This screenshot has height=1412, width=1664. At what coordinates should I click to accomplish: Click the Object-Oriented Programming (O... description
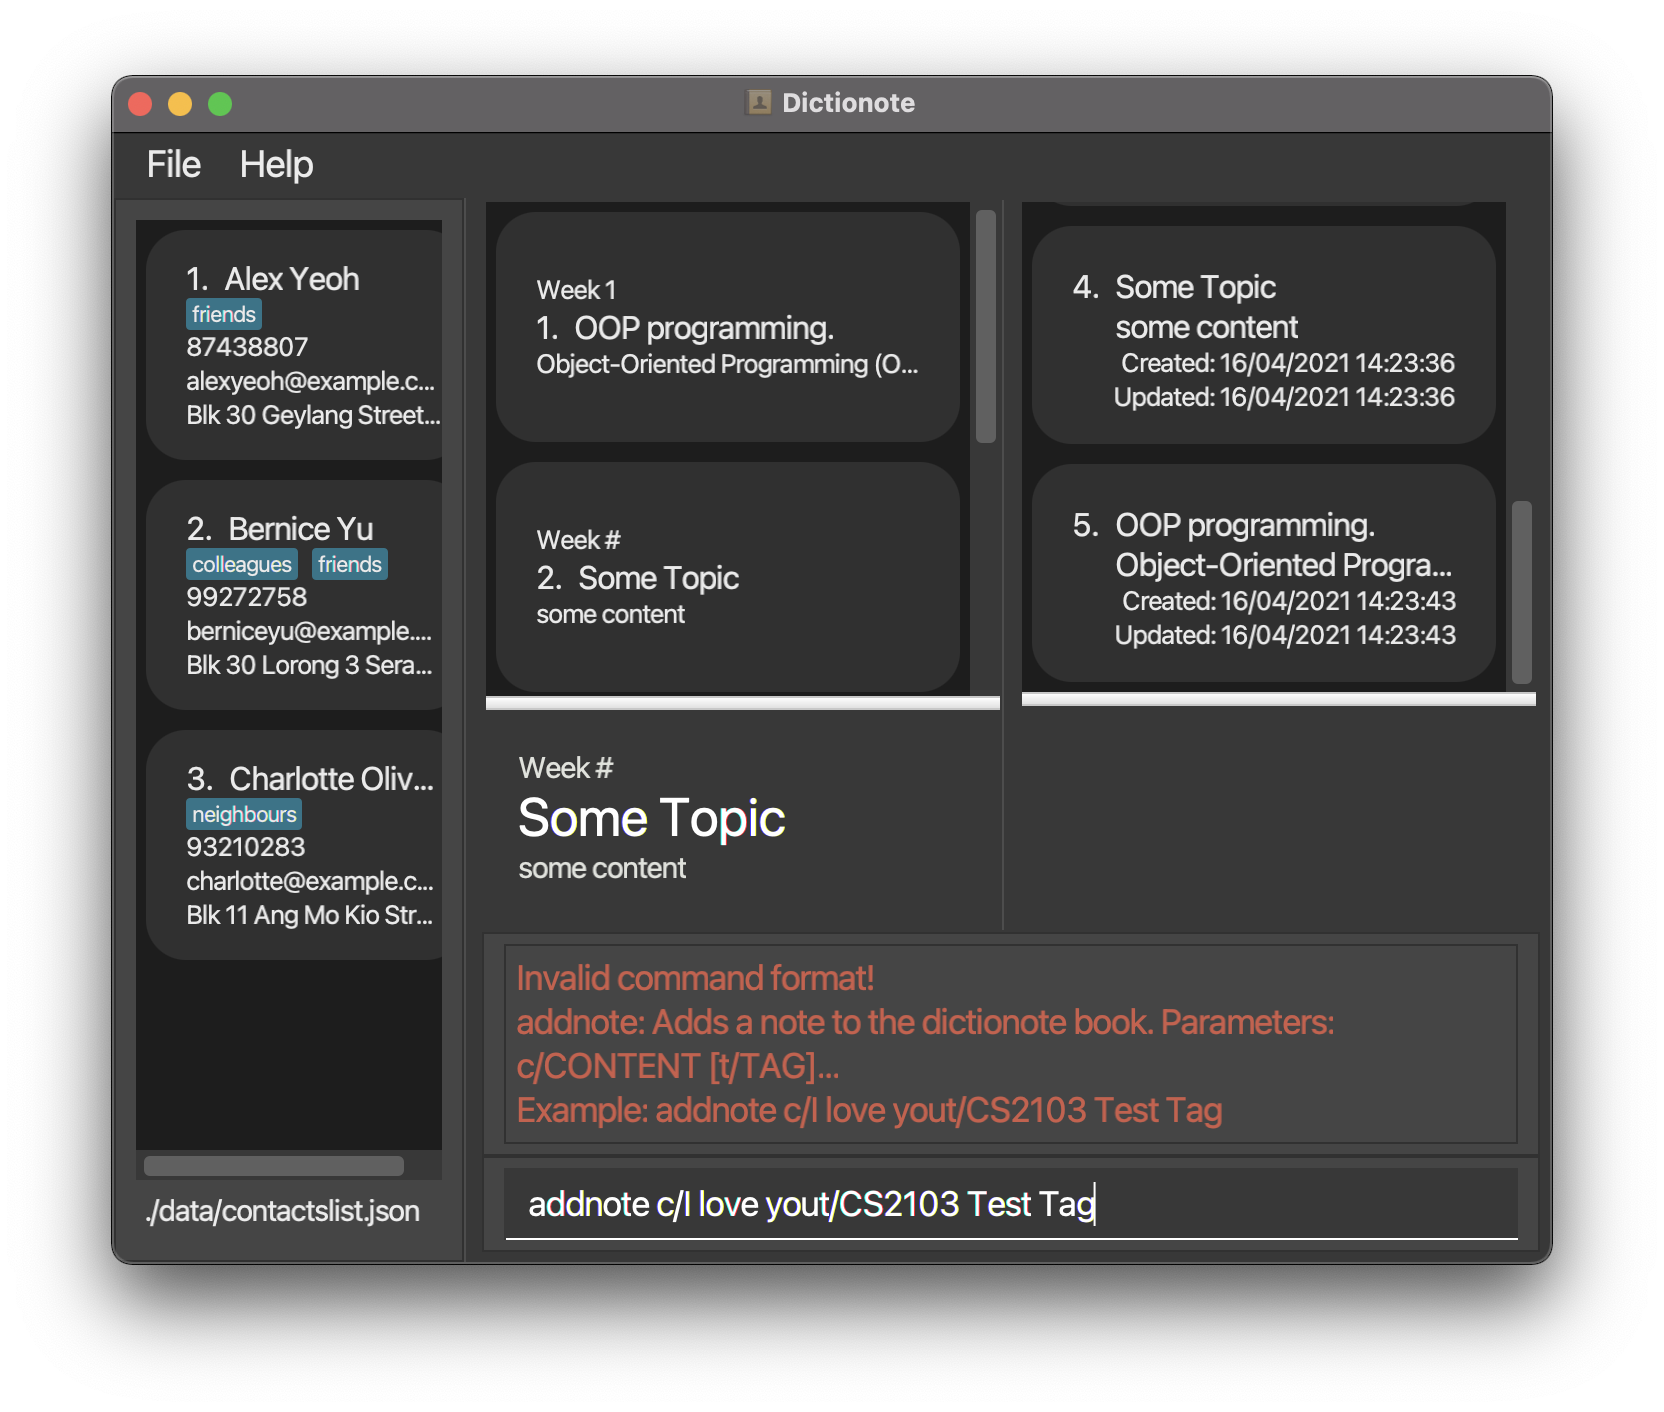coord(727,364)
